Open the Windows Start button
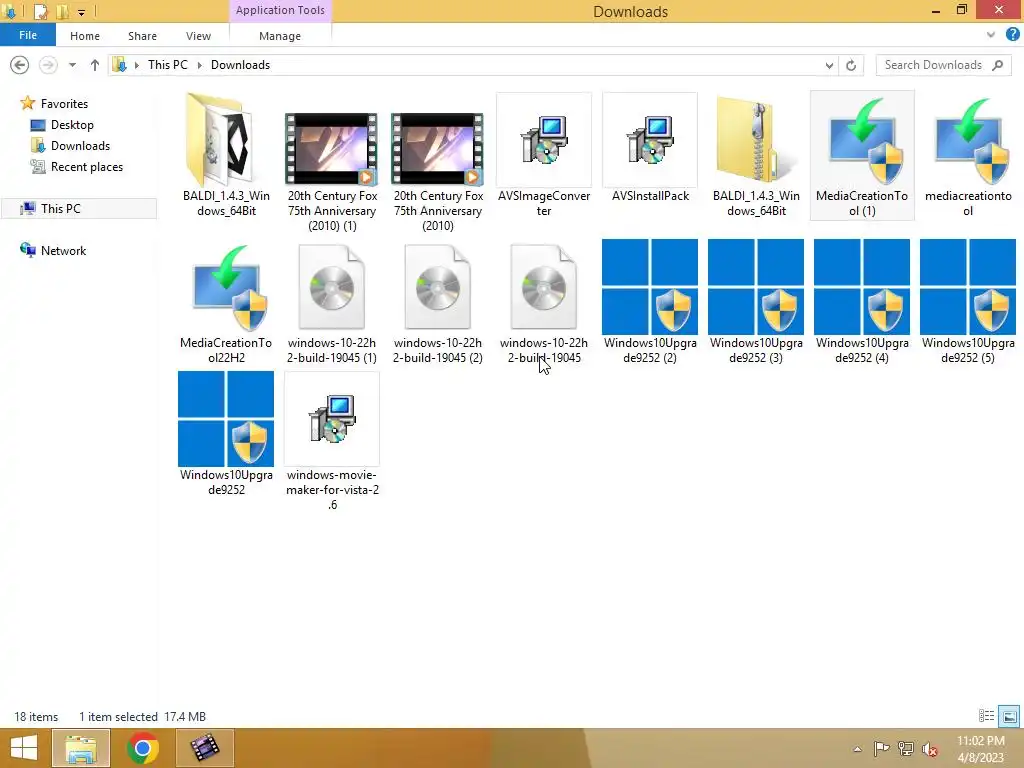Screen dimensions: 1024x768 tap(24, 748)
